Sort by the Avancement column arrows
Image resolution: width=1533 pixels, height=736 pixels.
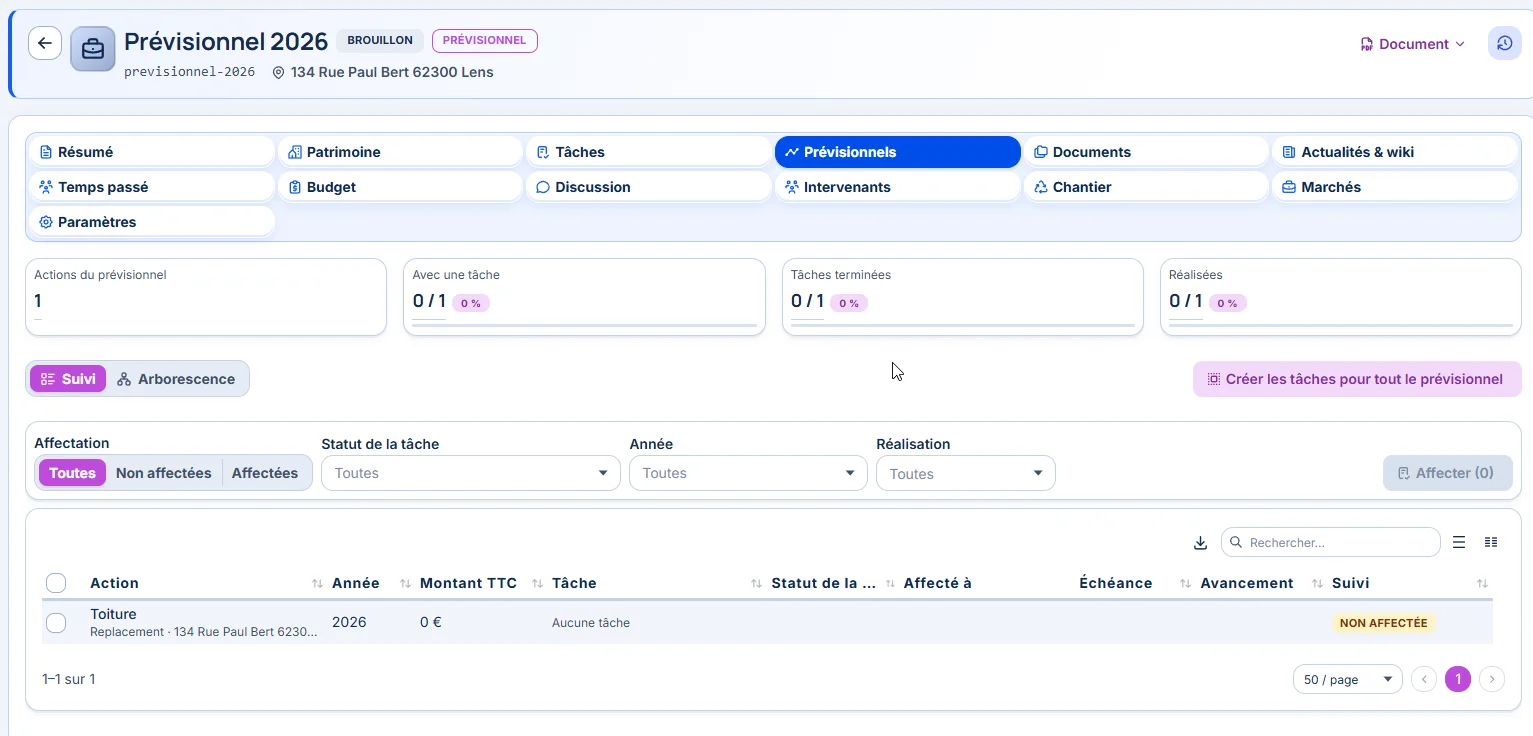click(x=1318, y=583)
